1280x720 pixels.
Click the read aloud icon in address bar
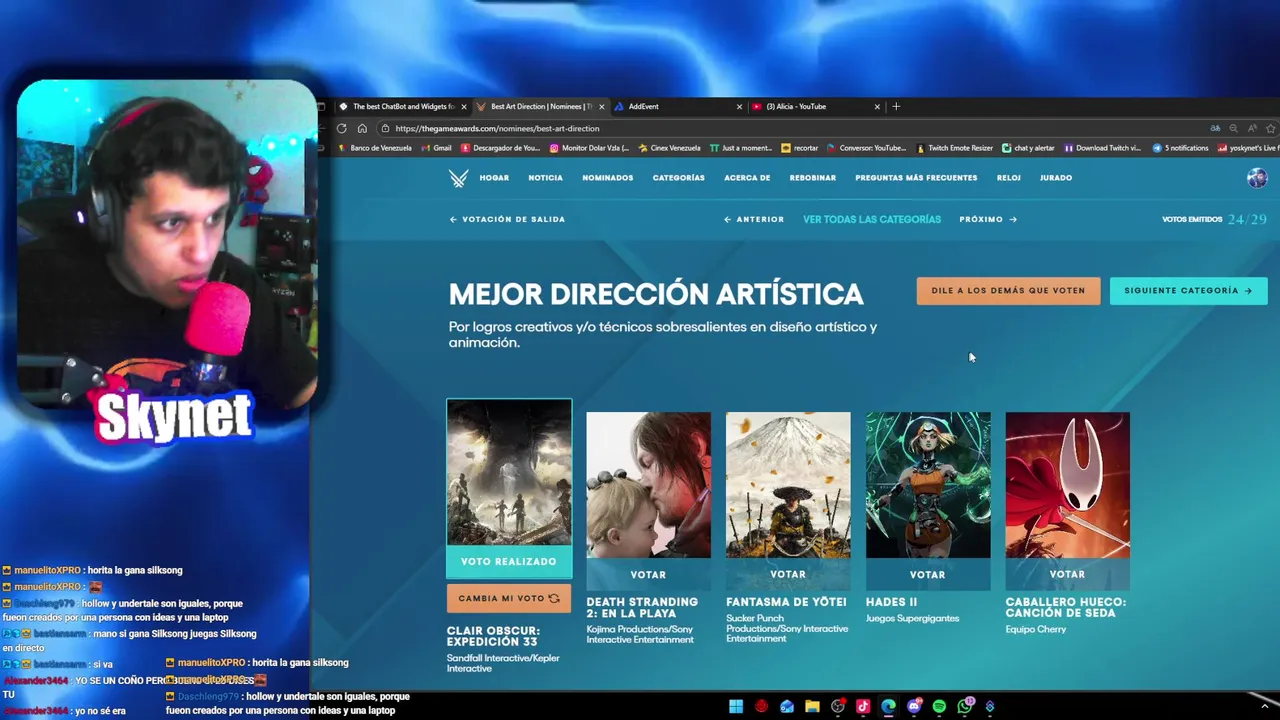[x=1252, y=128]
